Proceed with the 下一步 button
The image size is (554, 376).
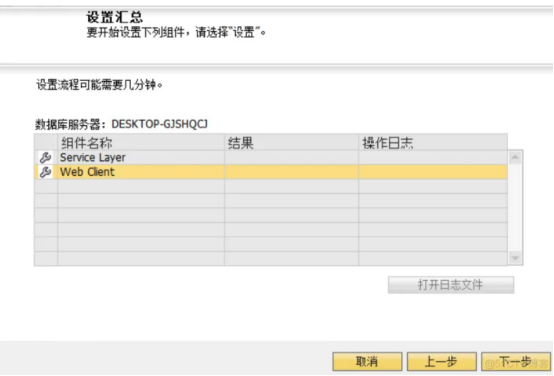point(516,362)
